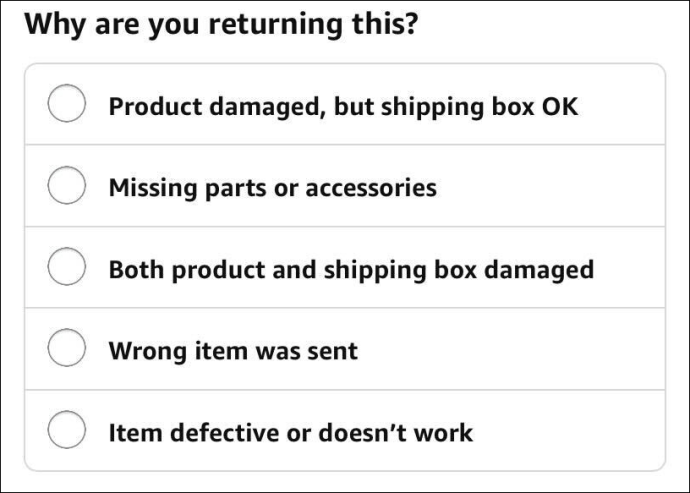Select the 'Product damaged, but shipping box OK' radio button
690x493 pixels.
[66, 103]
